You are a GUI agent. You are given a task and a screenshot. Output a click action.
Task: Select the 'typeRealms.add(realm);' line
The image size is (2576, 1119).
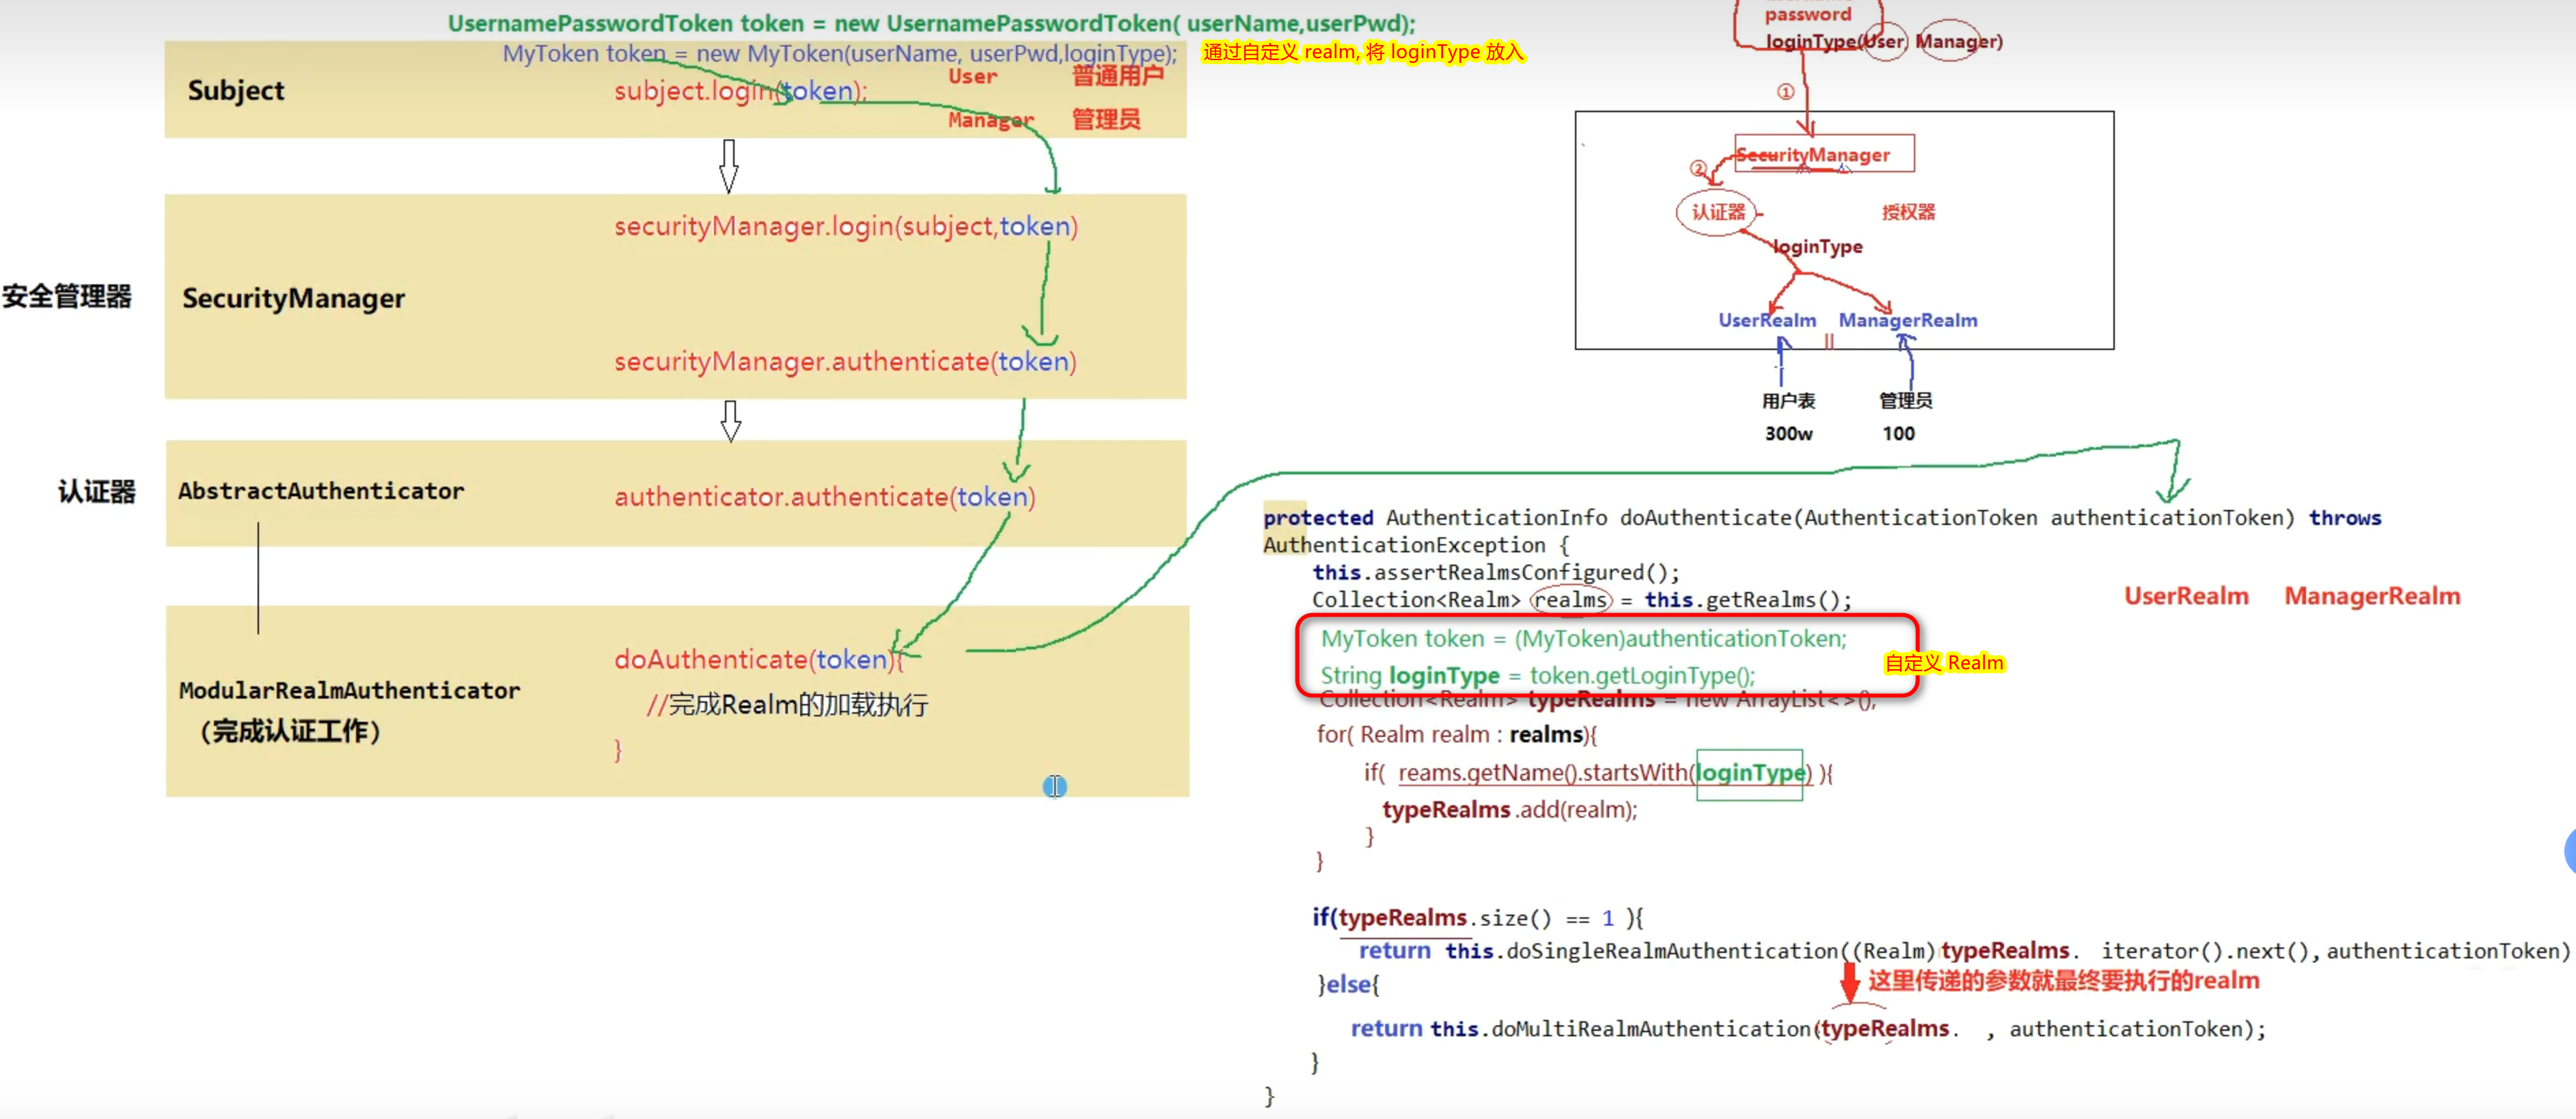(1510, 810)
